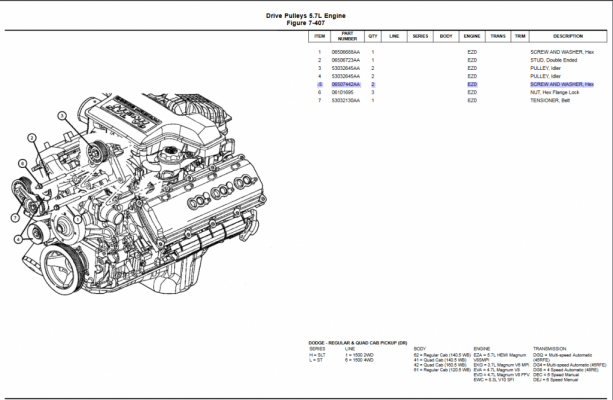
Task: Click legend entry '6 = 1500 4WD'
Action: click(359, 360)
